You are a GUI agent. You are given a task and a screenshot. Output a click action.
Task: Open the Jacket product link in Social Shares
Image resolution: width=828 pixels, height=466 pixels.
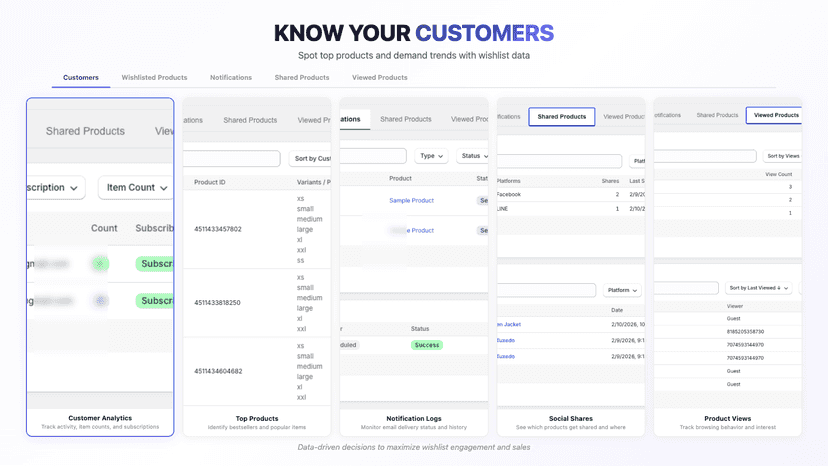tap(509, 324)
